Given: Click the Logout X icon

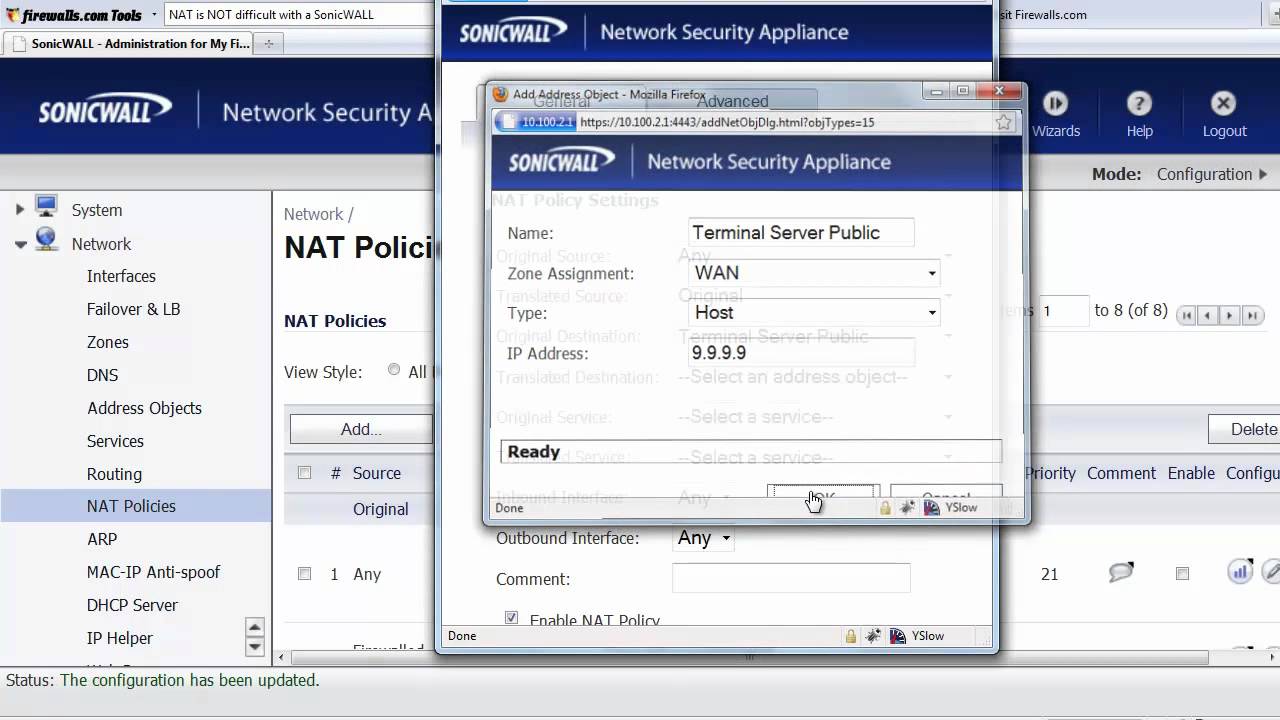Looking at the screenshot, I should pyautogui.click(x=1223, y=104).
